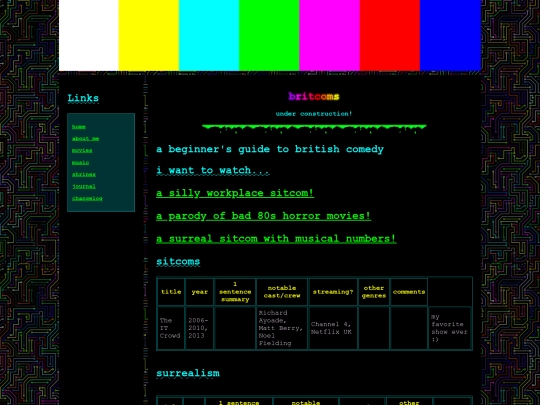
Task: Click the 'Richard Ayoade, Matt Berry' cast cell
Action: click(282, 328)
